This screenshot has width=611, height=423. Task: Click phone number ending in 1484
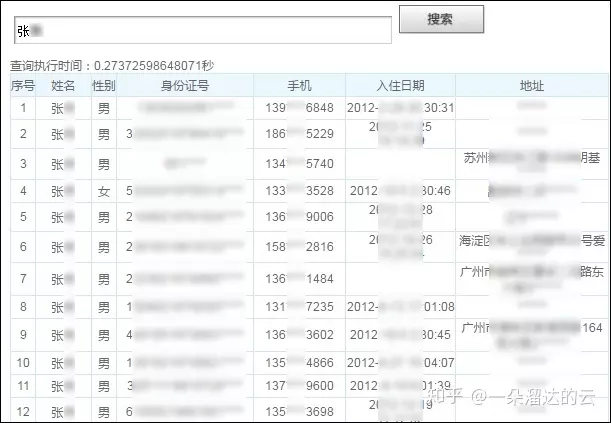299,279
